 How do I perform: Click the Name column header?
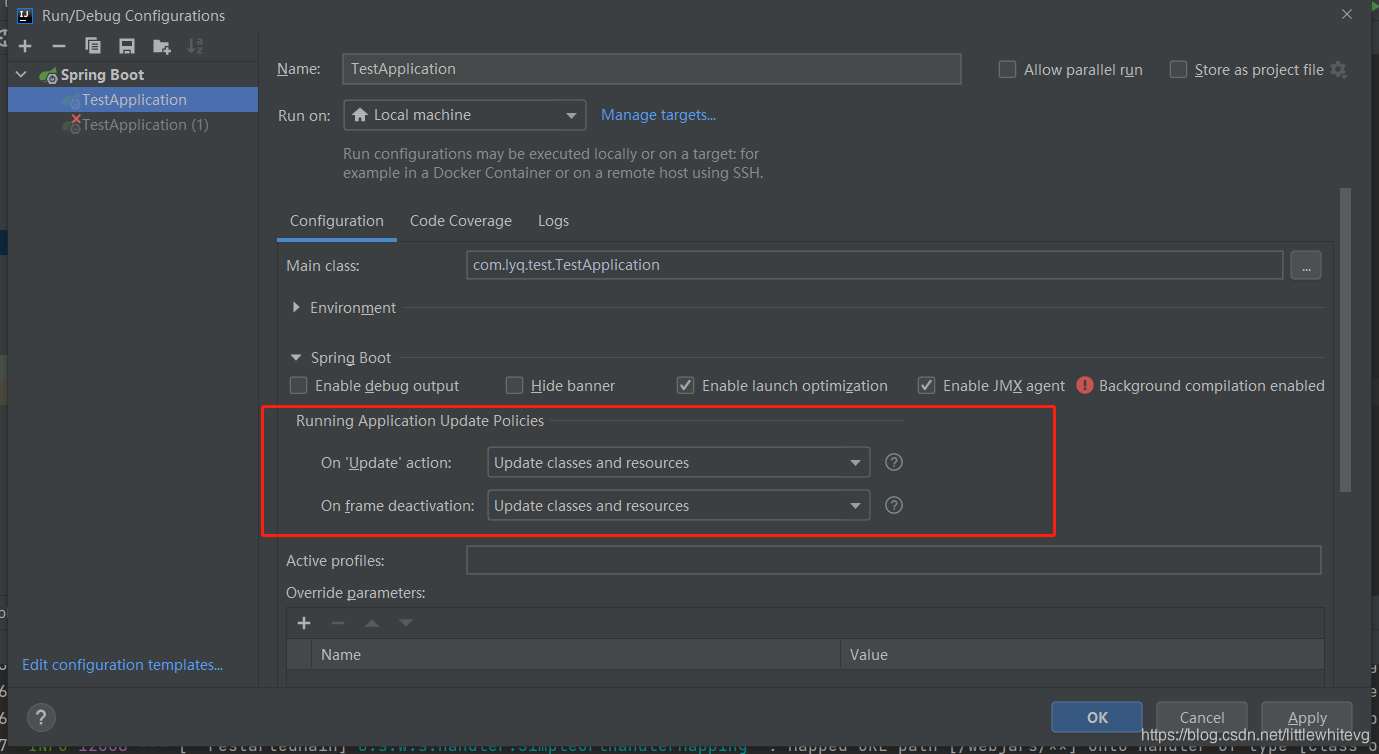click(x=576, y=655)
